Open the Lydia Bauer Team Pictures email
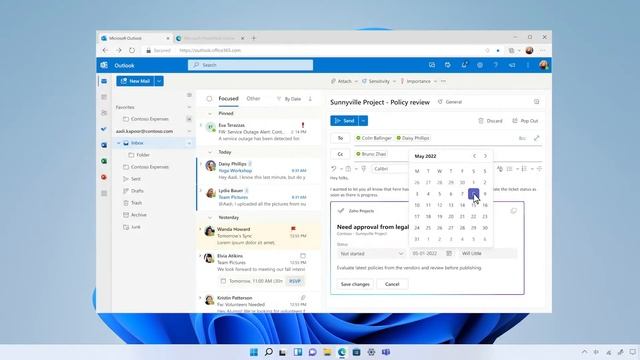The height and width of the screenshot is (360, 640). 258,197
